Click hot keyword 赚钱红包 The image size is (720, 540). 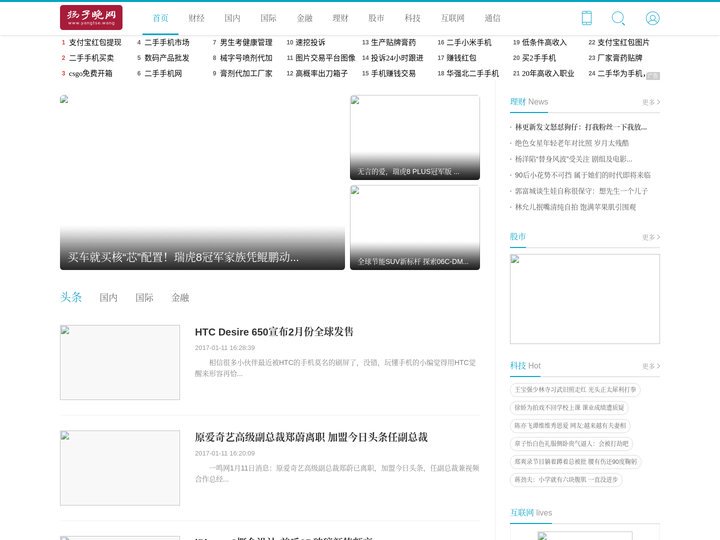pos(461,58)
